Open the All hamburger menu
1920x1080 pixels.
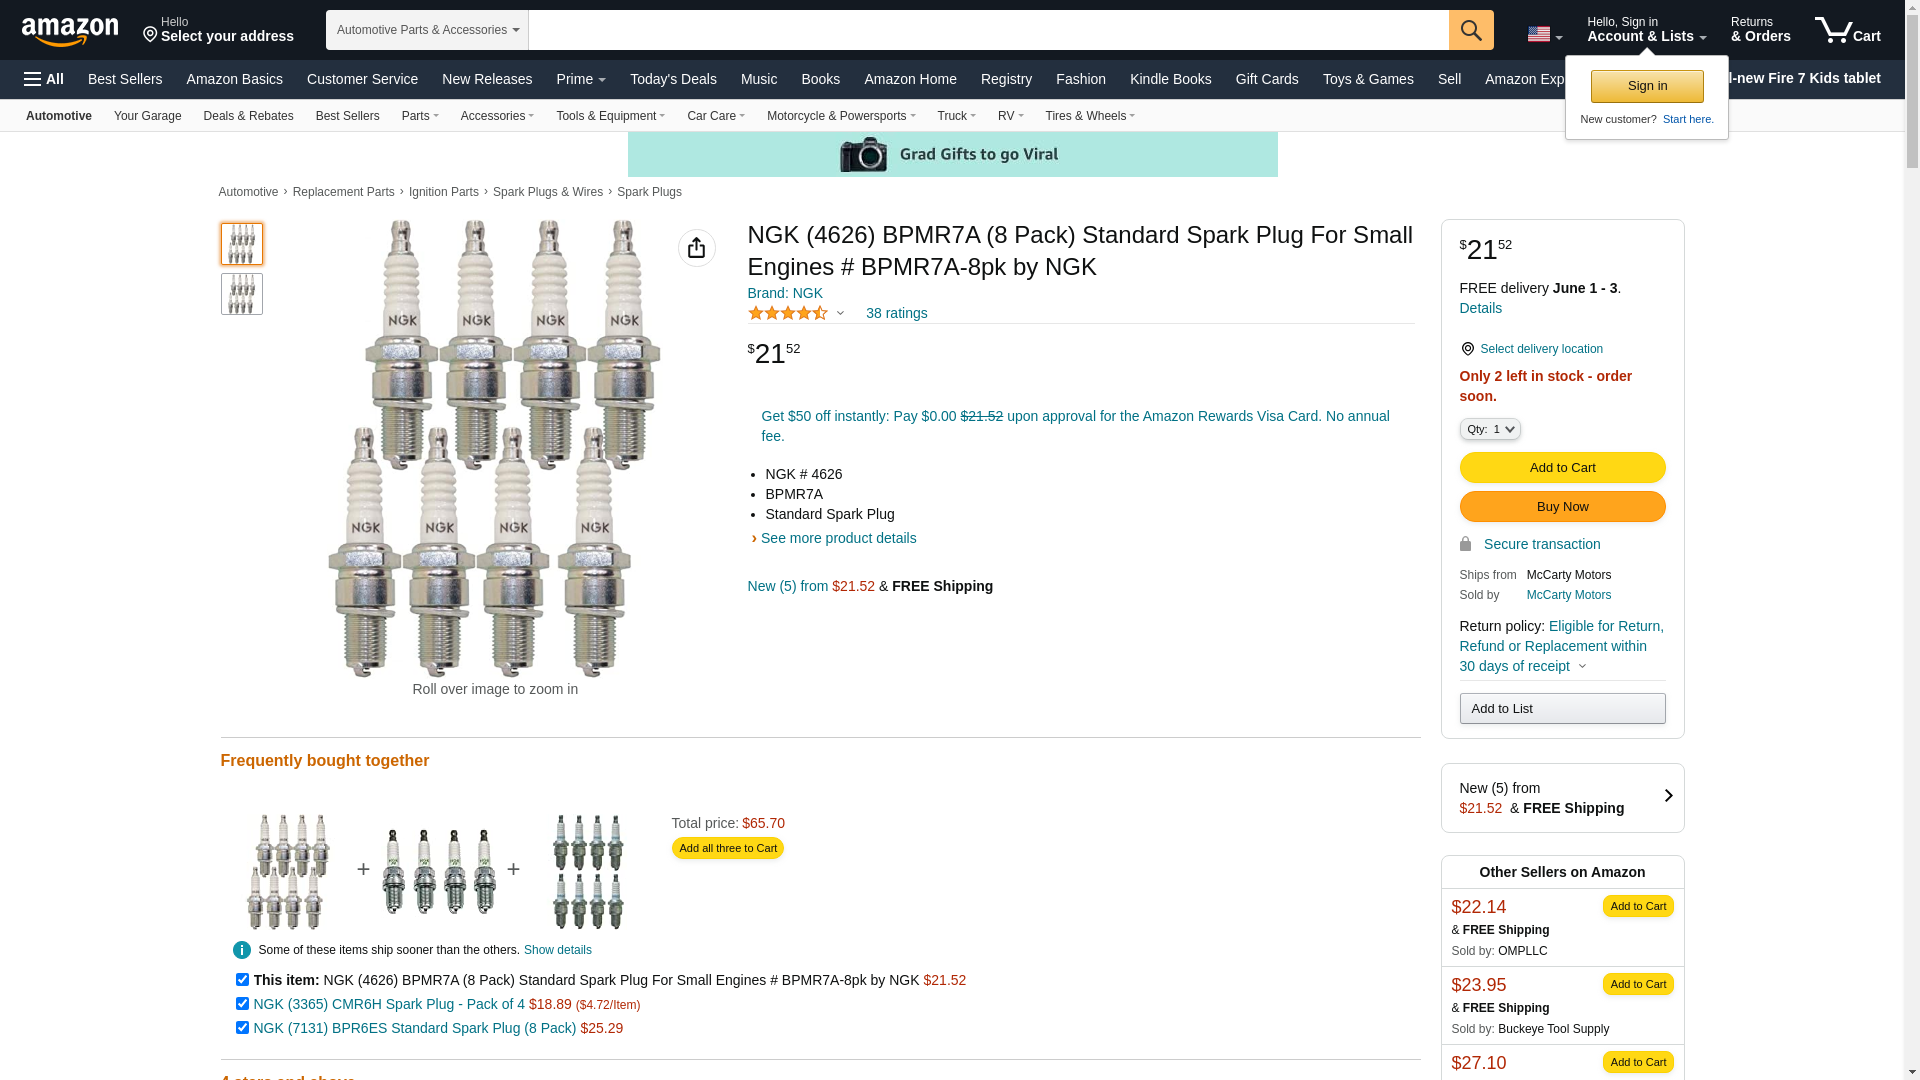(x=44, y=79)
